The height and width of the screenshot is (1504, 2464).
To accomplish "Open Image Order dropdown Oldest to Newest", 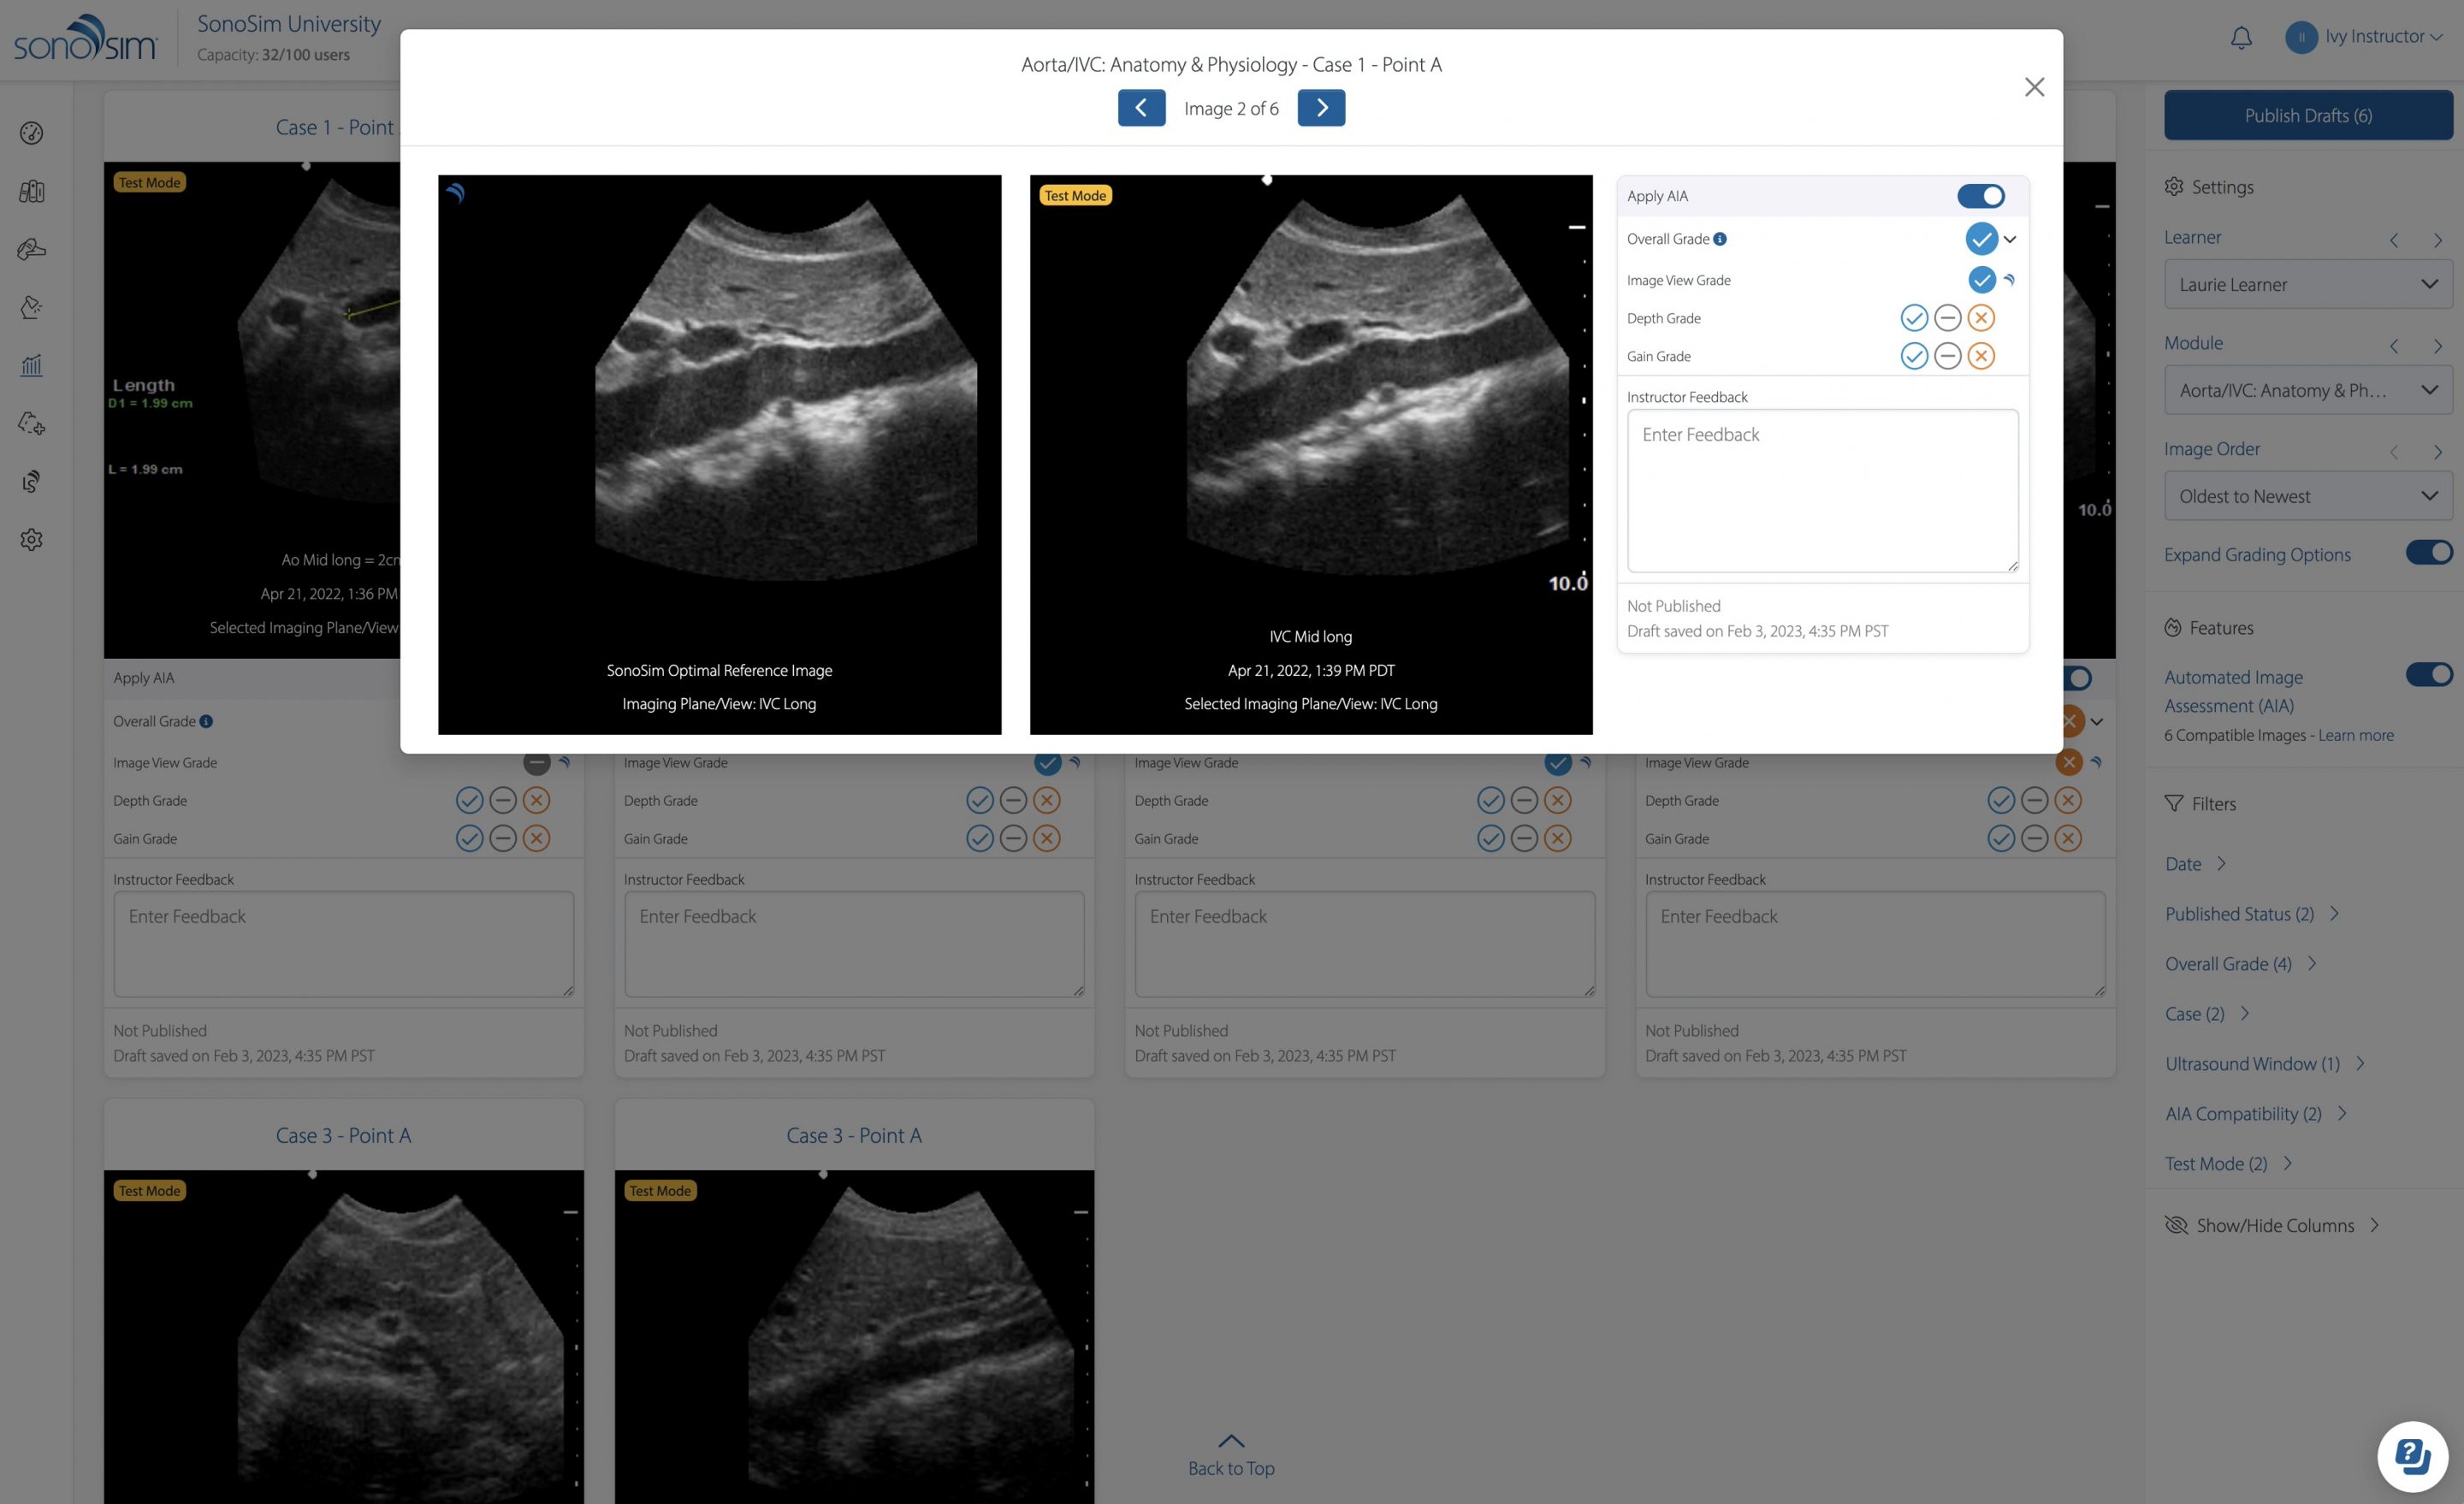I will (2307, 497).
